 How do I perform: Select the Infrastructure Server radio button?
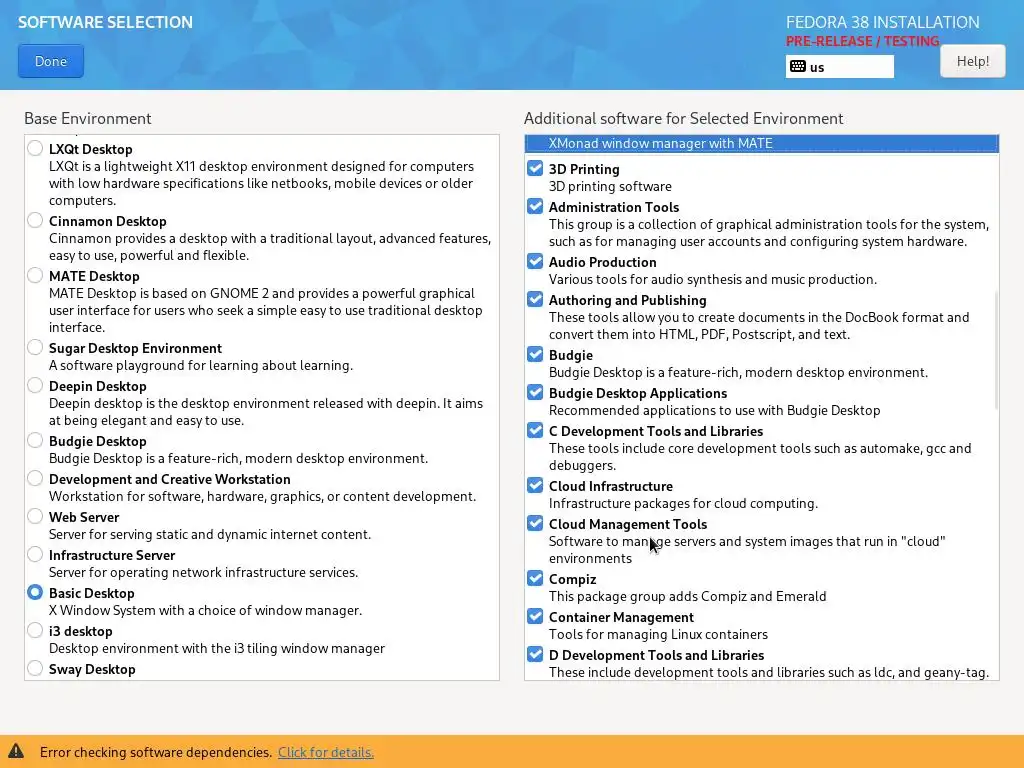point(35,554)
